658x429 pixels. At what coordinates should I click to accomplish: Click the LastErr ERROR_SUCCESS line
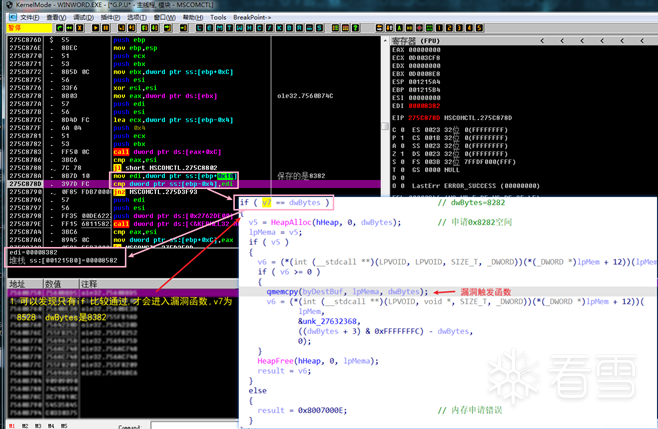click(x=475, y=186)
